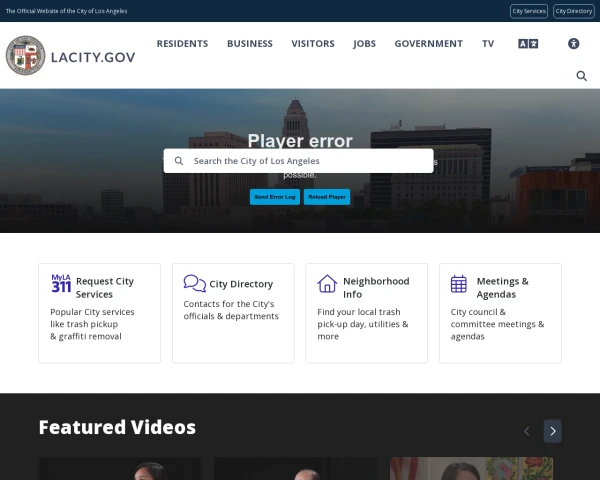Open the Government menu
Image resolution: width=600 pixels, height=480 pixels.
coord(428,44)
